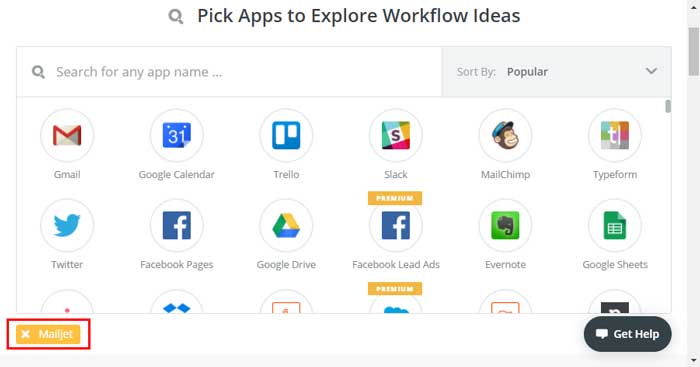Choose the Typeform app icon
This screenshot has height=367, width=700.
coord(615,135)
